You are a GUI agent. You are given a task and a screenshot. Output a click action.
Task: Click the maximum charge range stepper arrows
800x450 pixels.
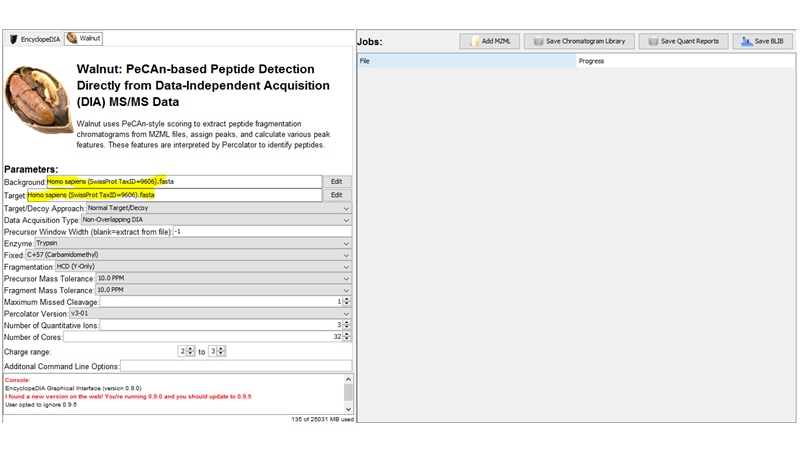click(x=221, y=352)
